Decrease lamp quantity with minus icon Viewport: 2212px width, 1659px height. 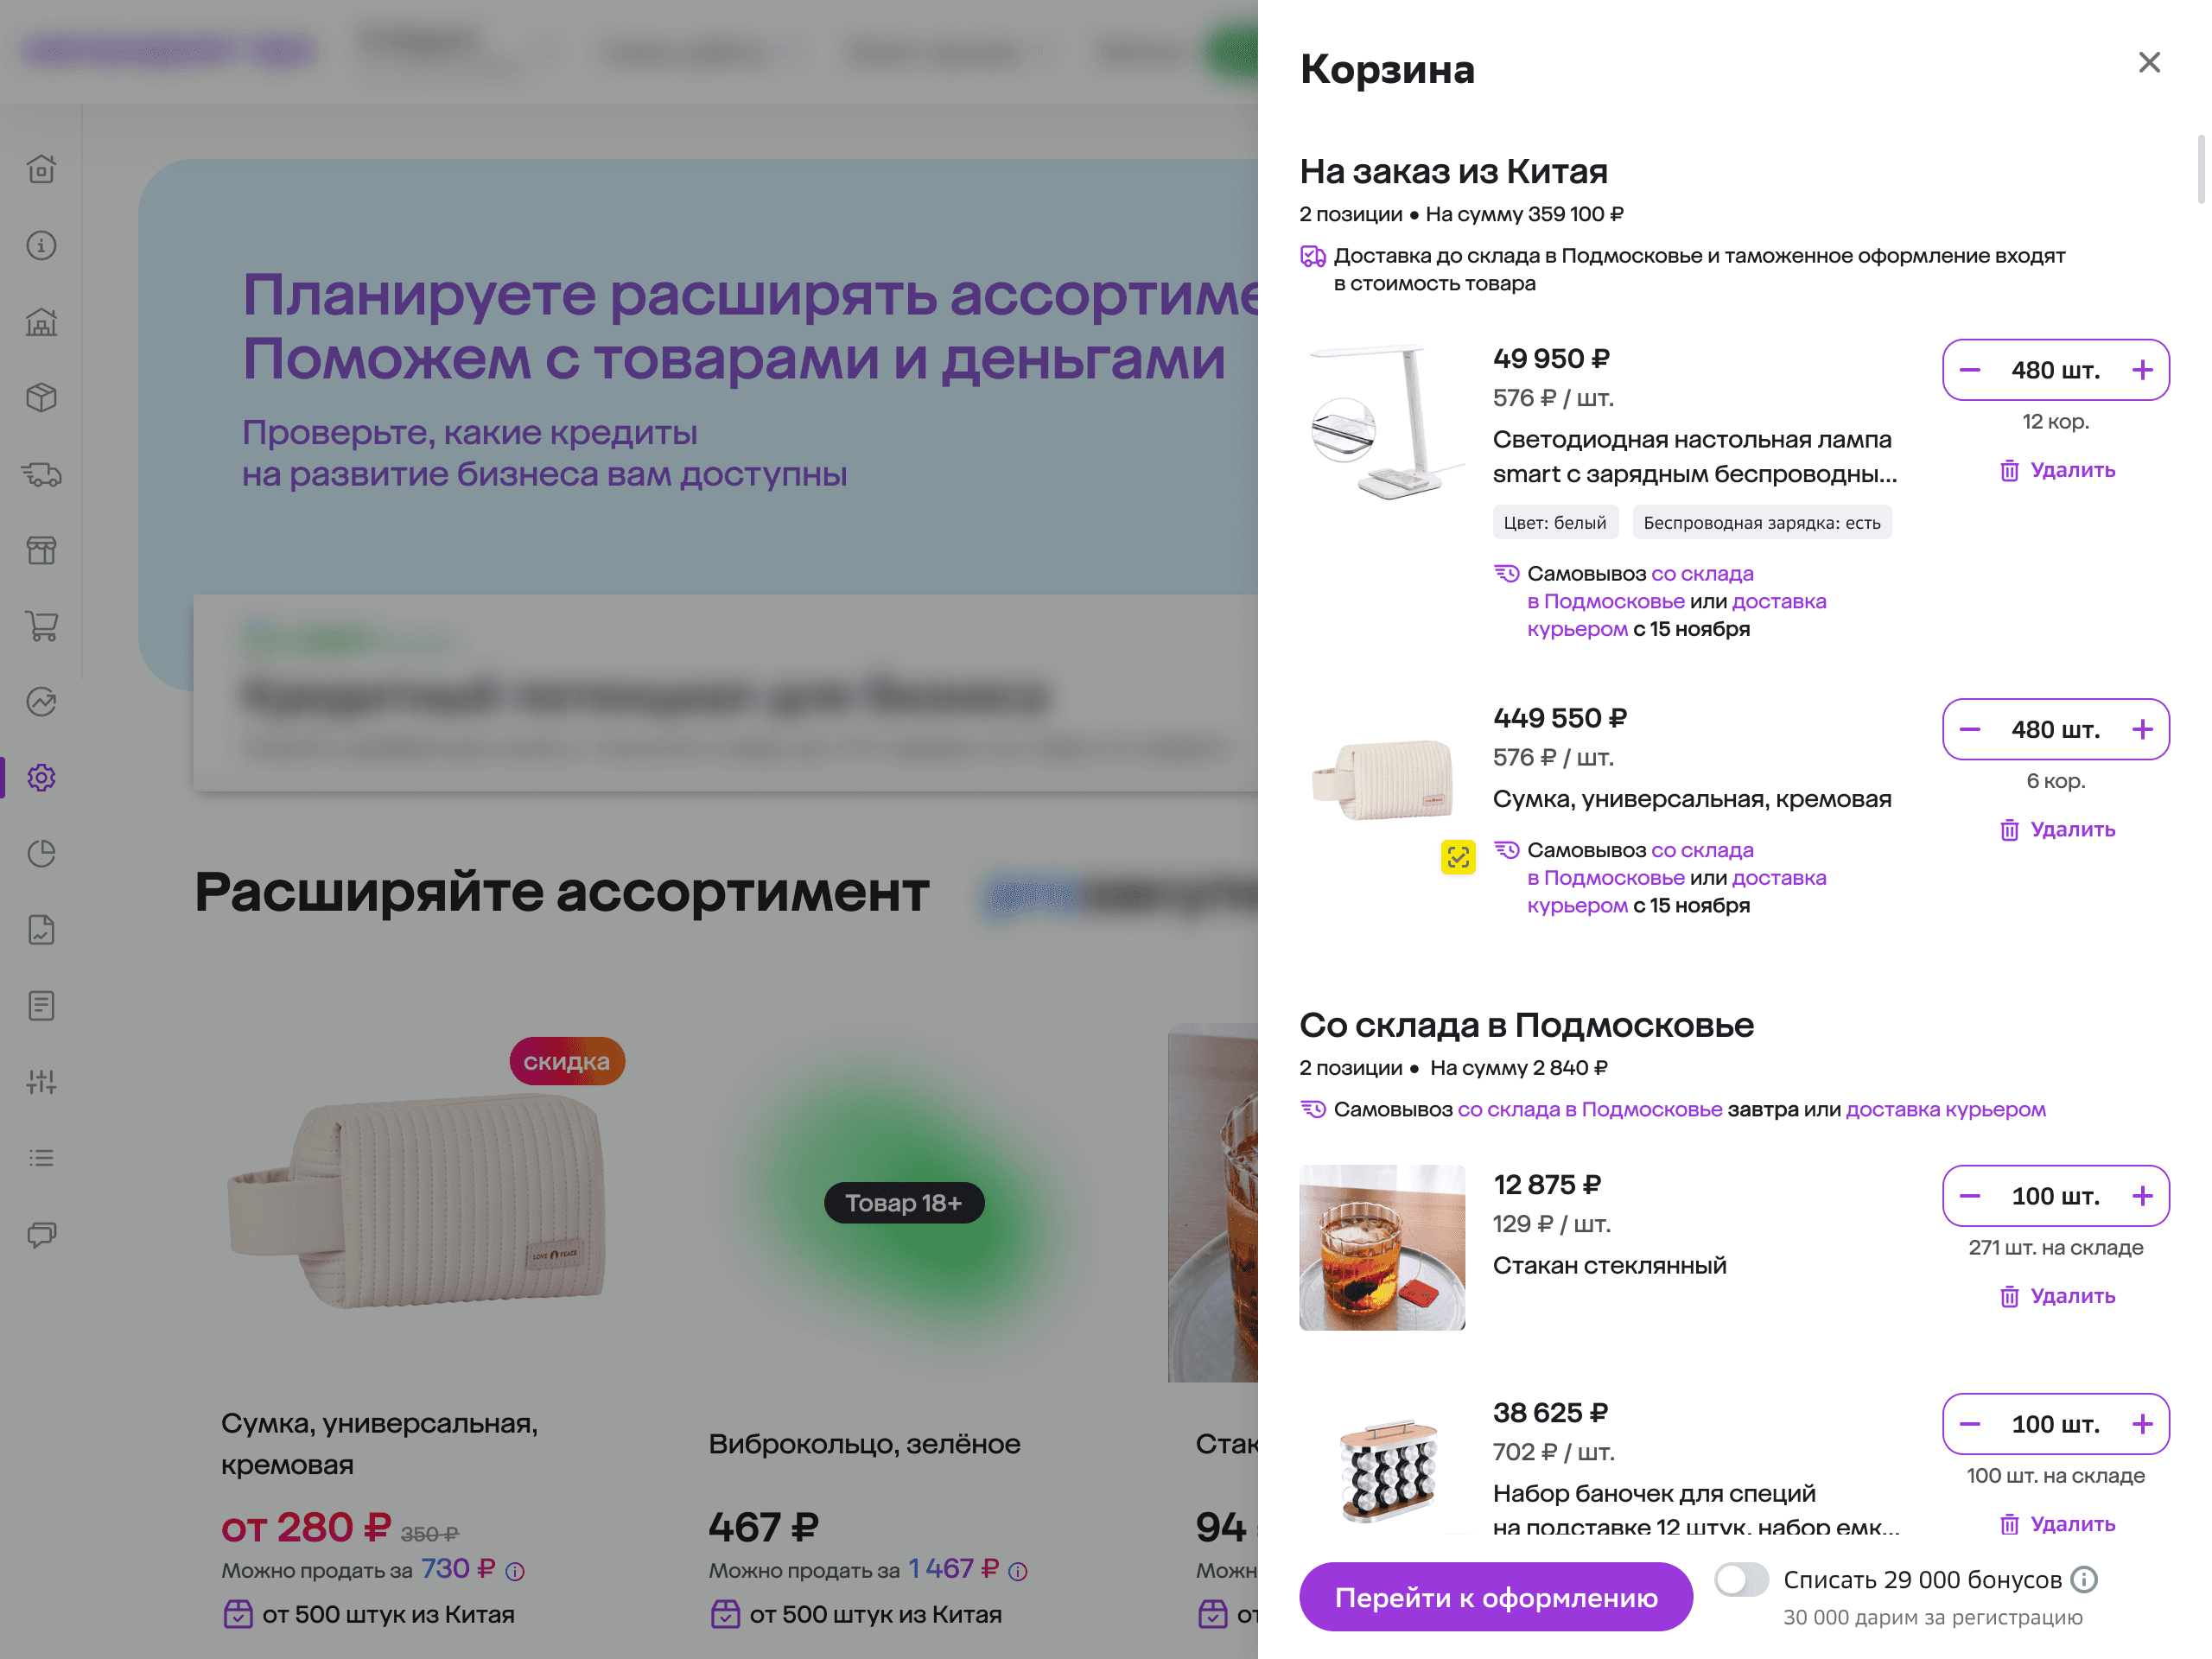pos(1969,370)
